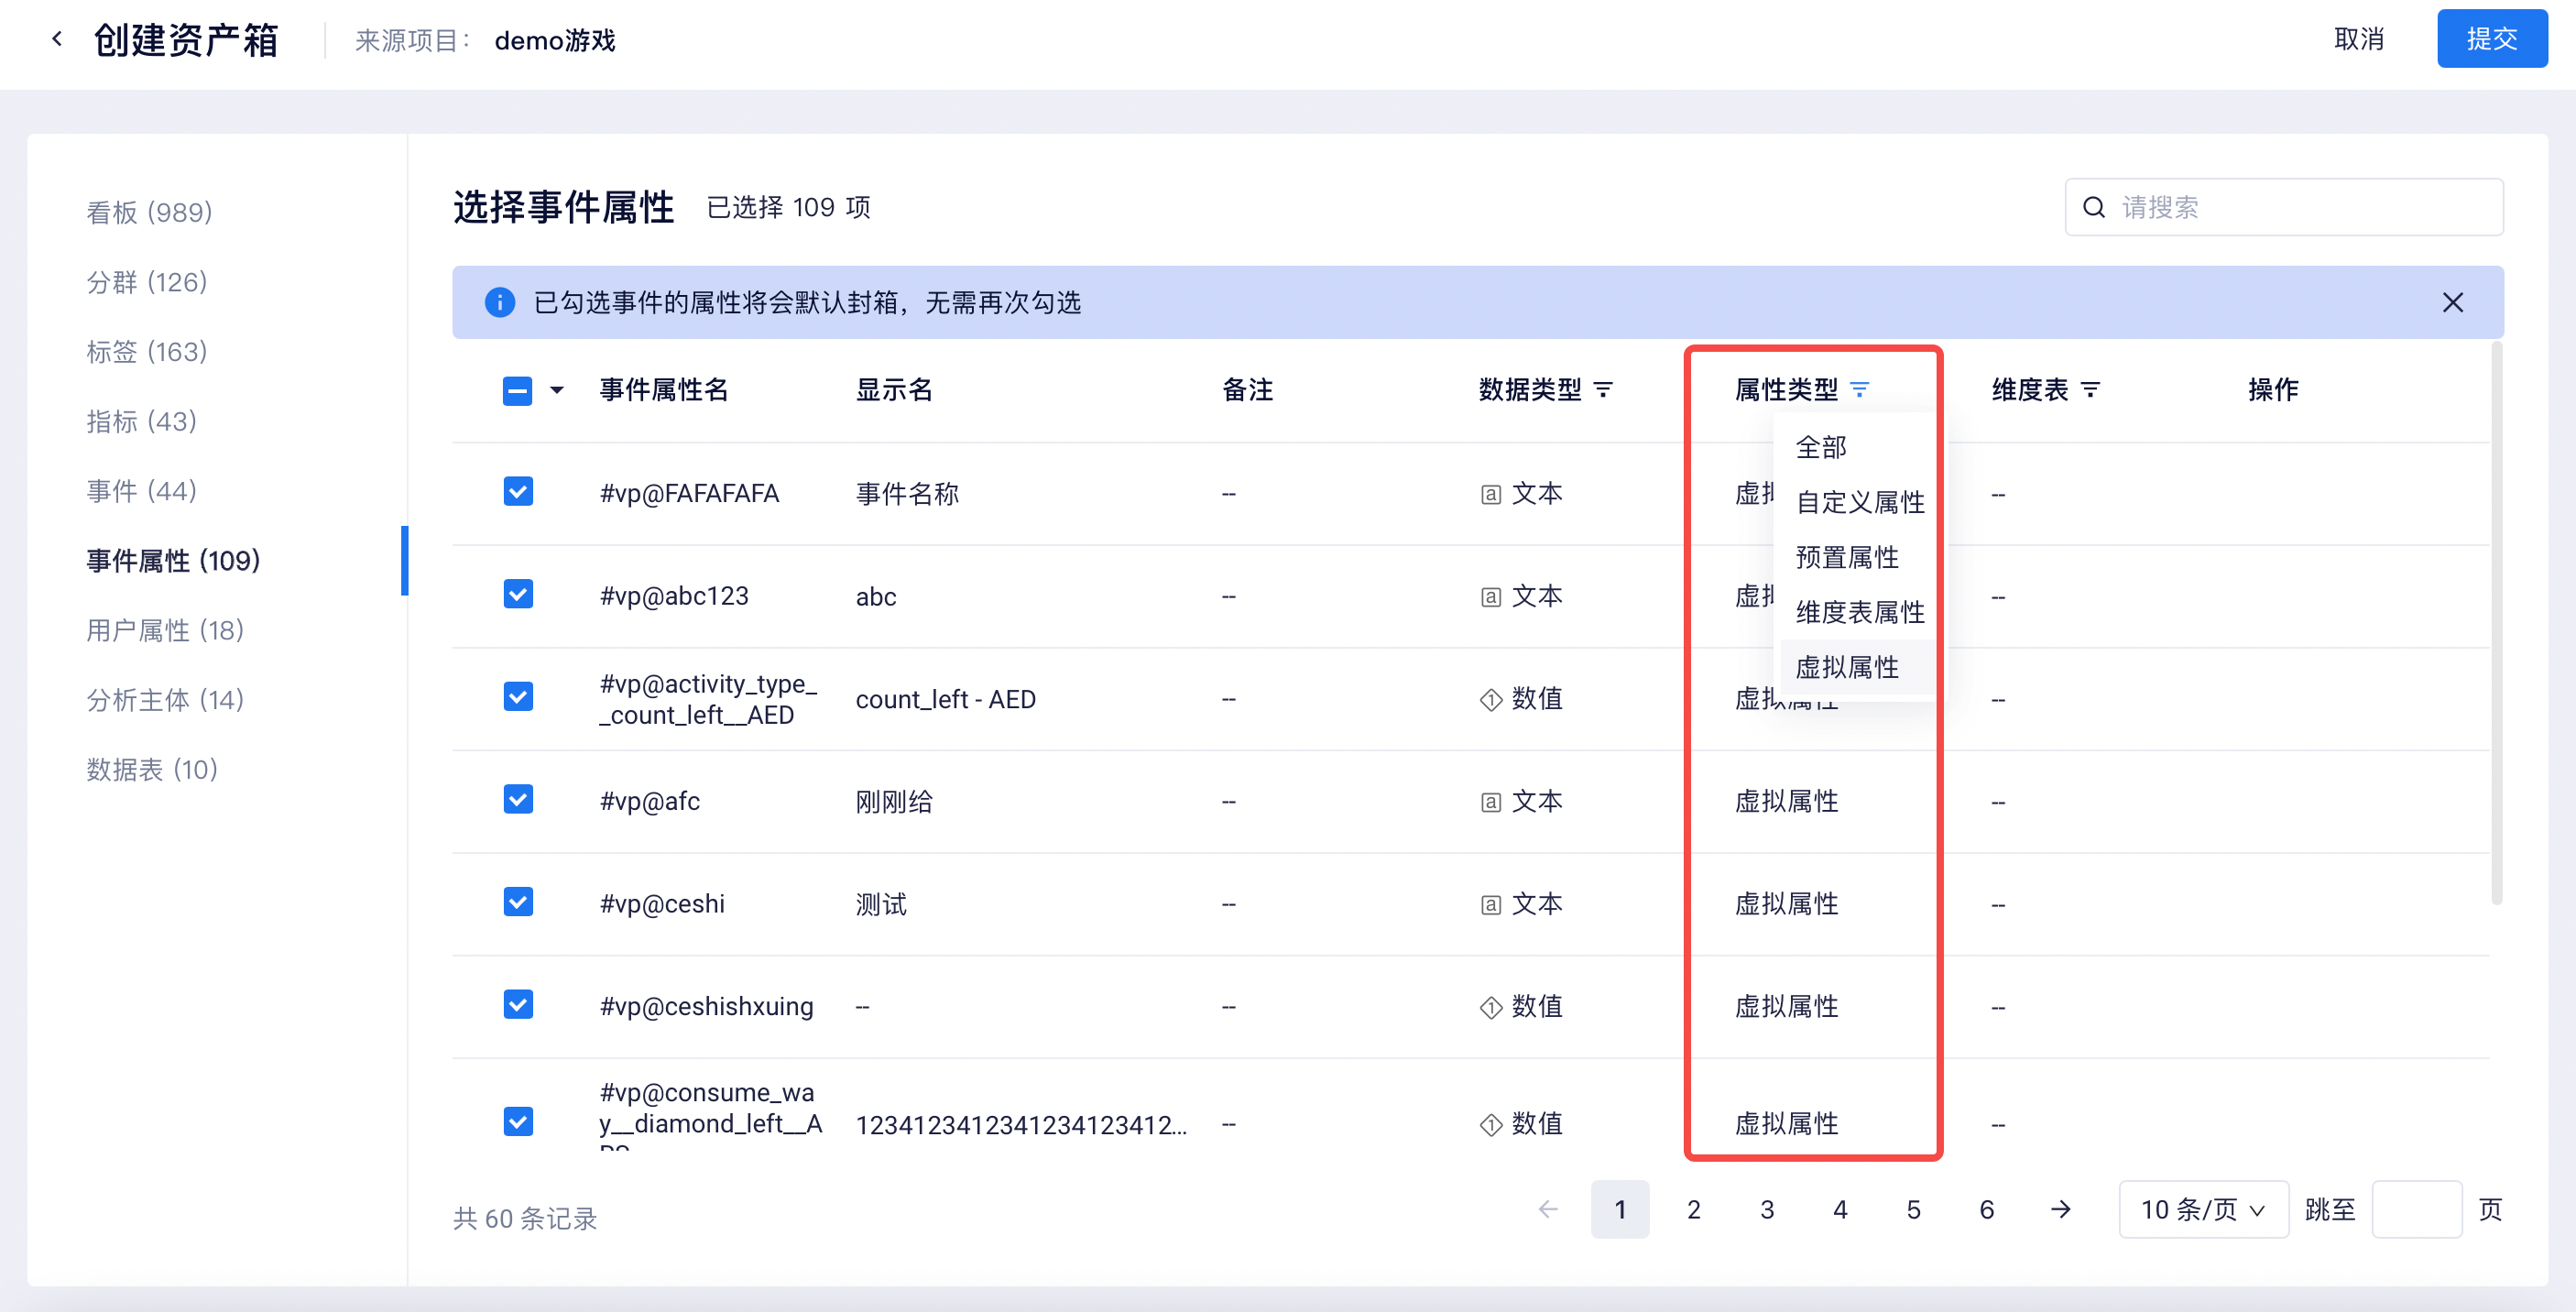The height and width of the screenshot is (1312, 2576).
Task: Open the 用户属性 (18) sidebar section
Action: (165, 630)
